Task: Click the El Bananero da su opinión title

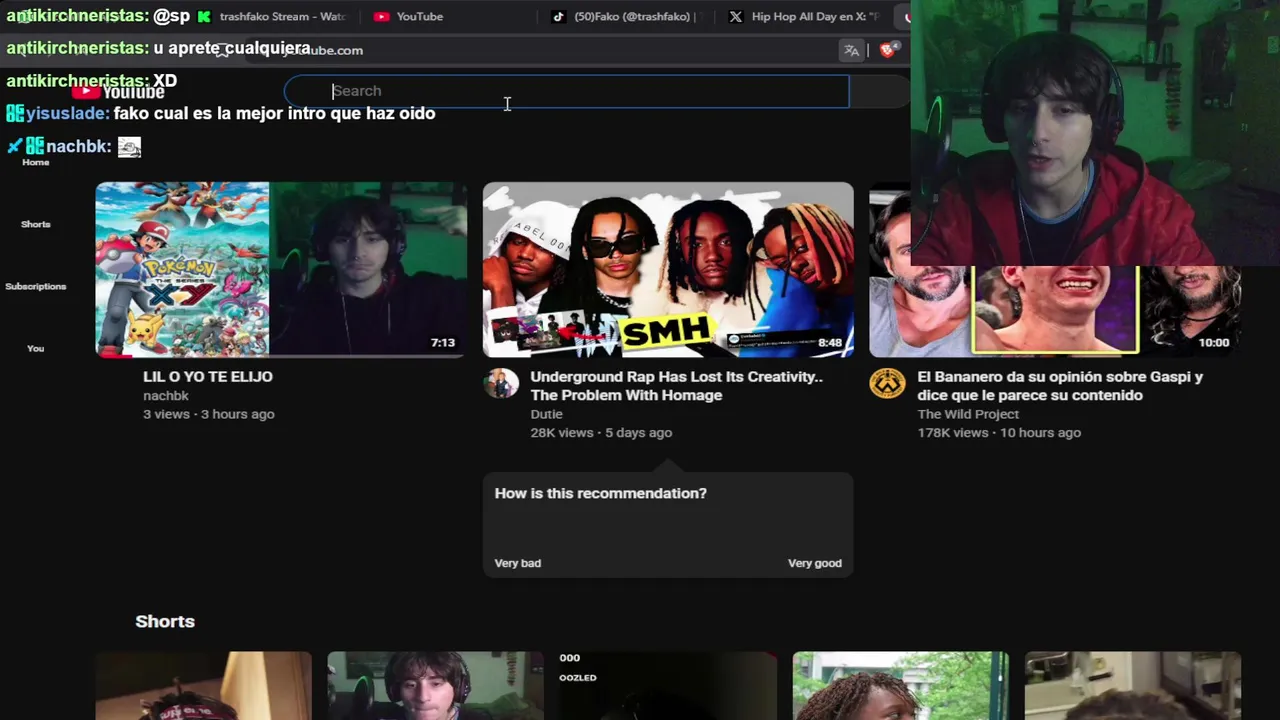Action: (1060, 386)
